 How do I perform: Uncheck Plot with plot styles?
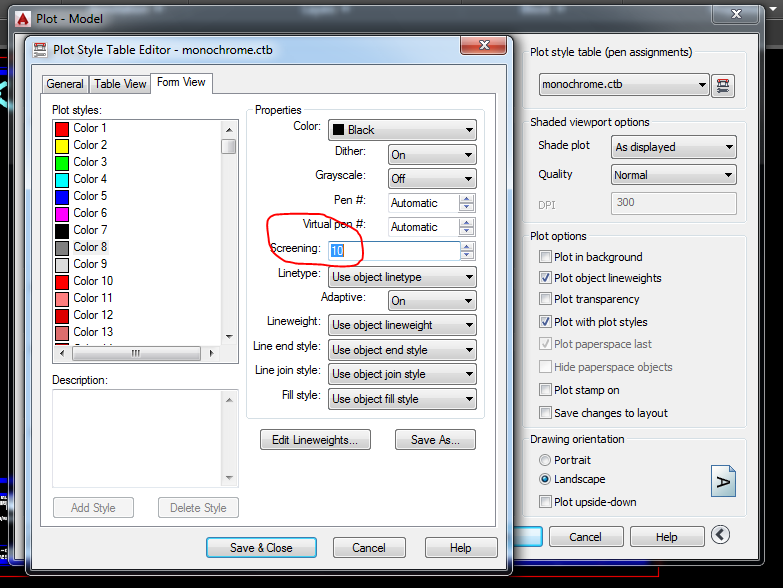[545, 321]
